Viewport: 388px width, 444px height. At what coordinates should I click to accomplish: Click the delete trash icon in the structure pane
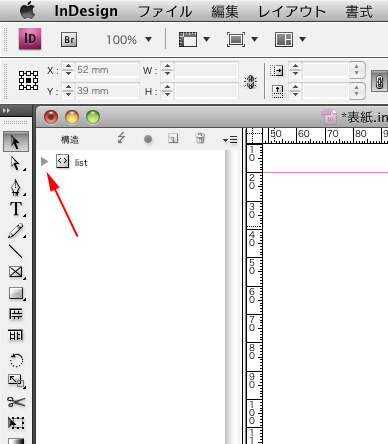200,138
